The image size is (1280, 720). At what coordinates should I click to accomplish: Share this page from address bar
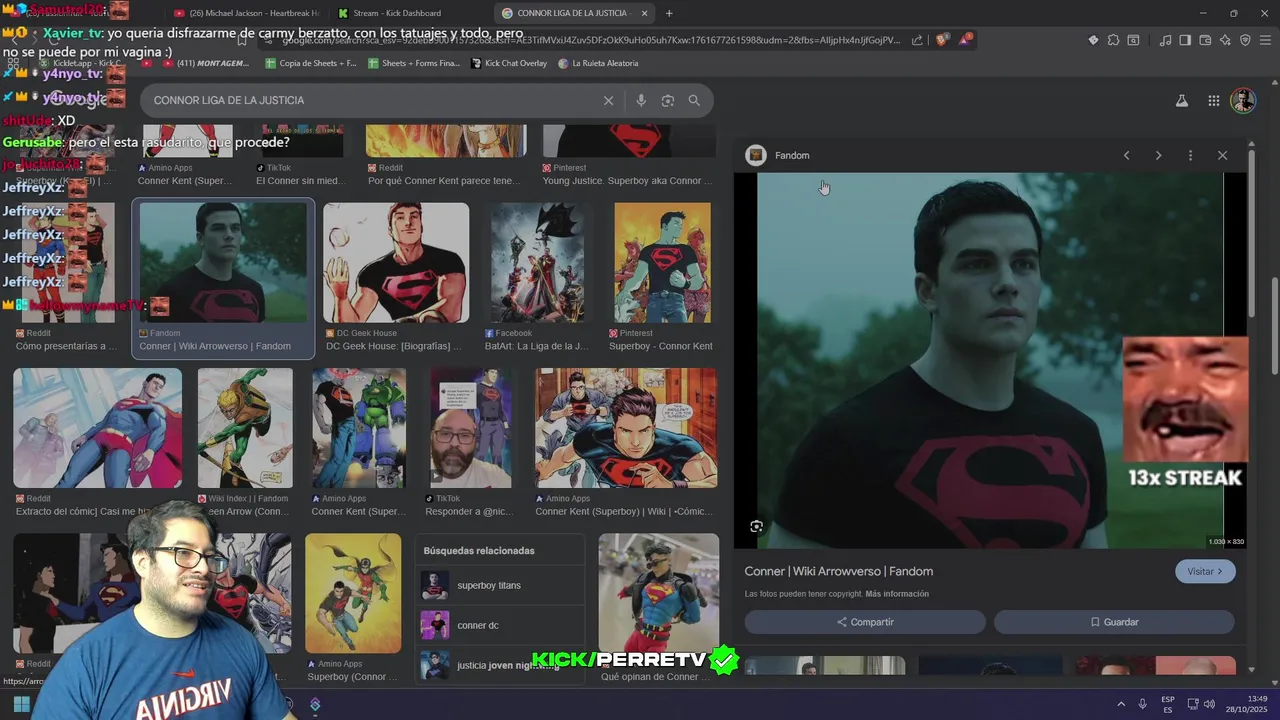click(x=917, y=40)
